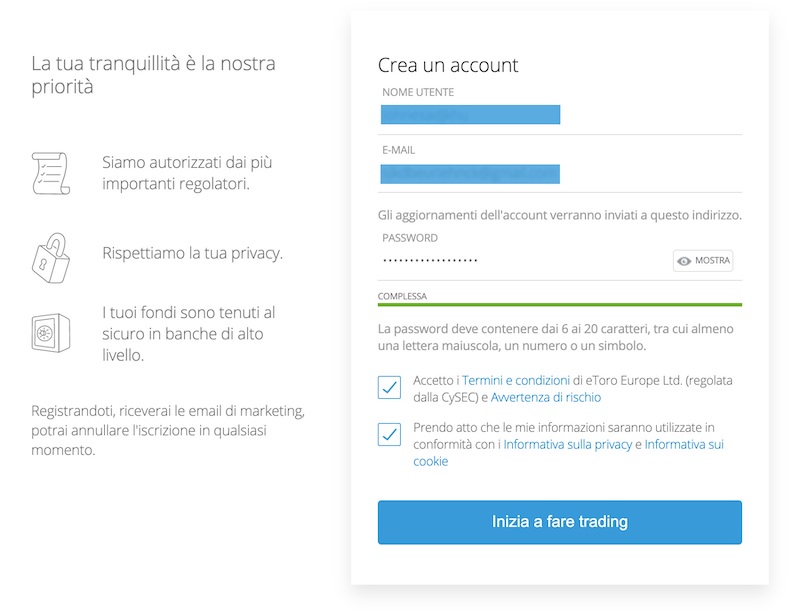Uncheck the privacy information acknowledgment checkbox
The image size is (800, 614).
(x=389, y=434)
